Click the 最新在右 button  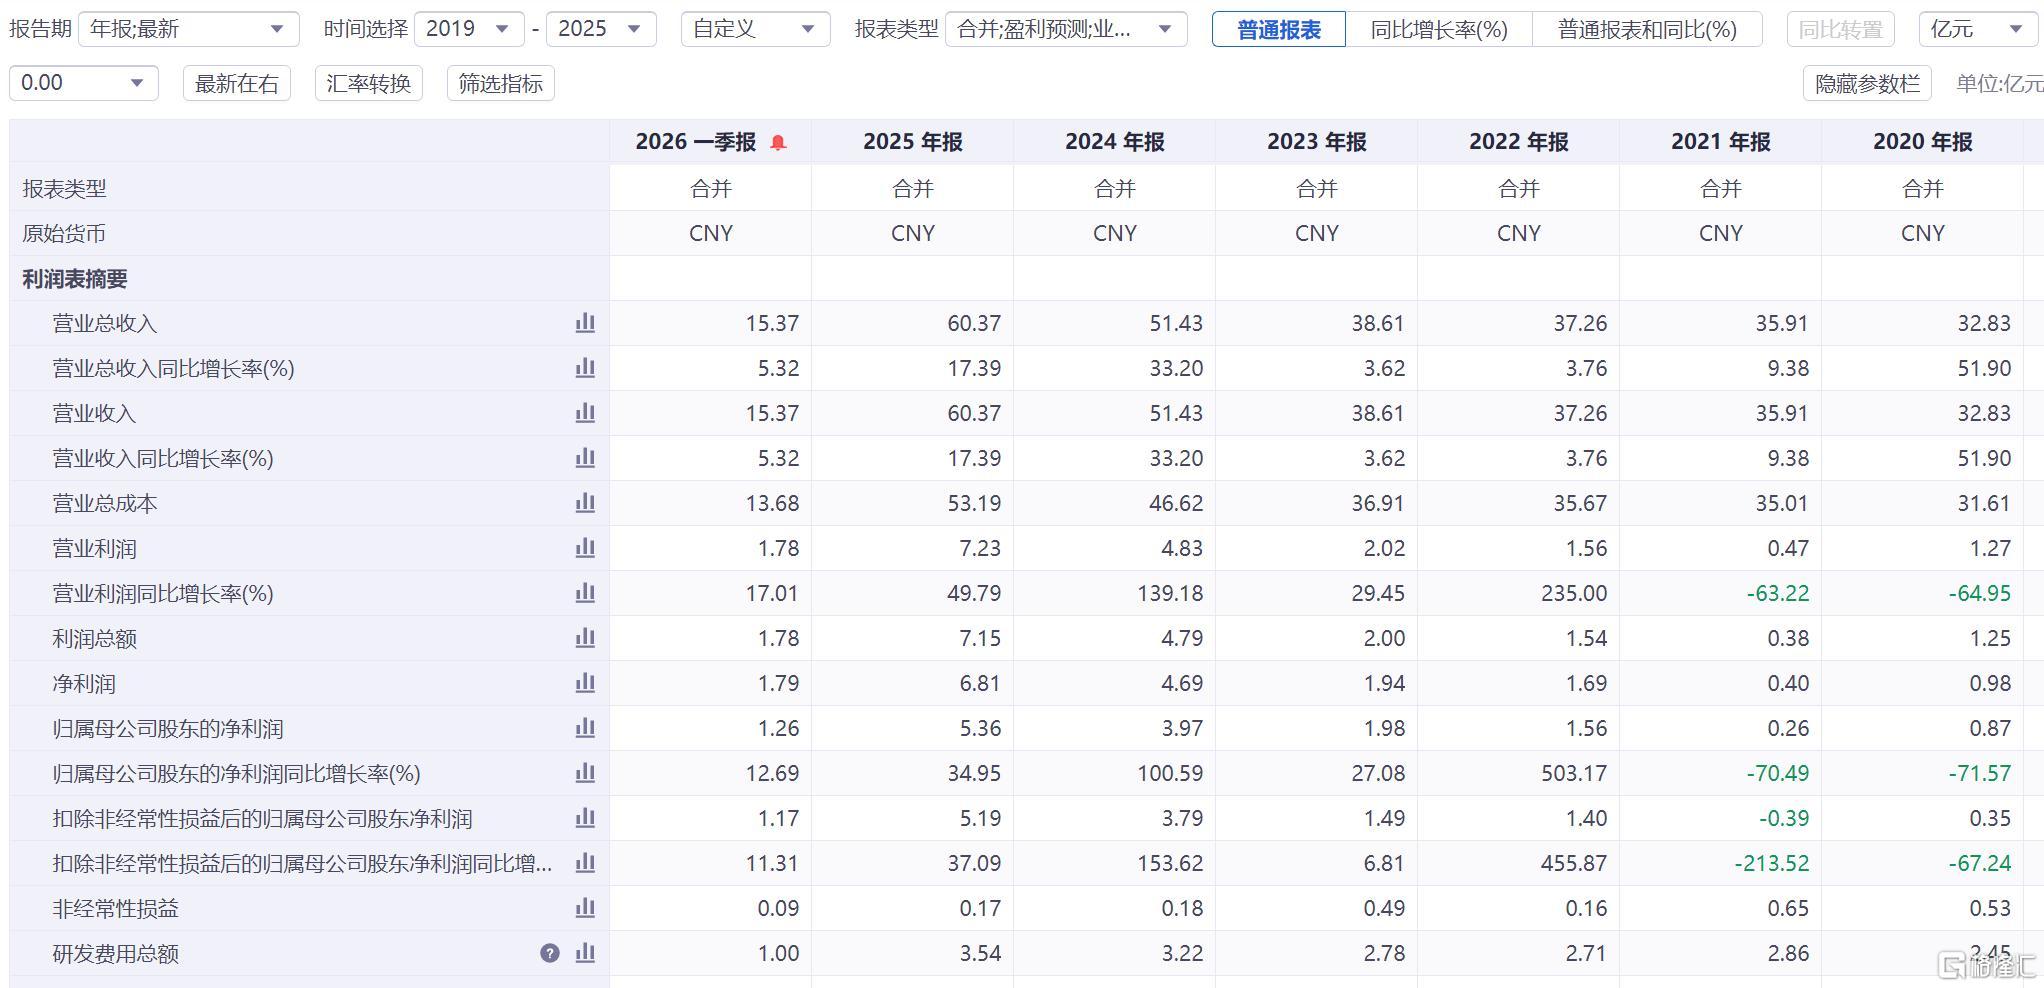pyautogui.click(x=237, y=83)
